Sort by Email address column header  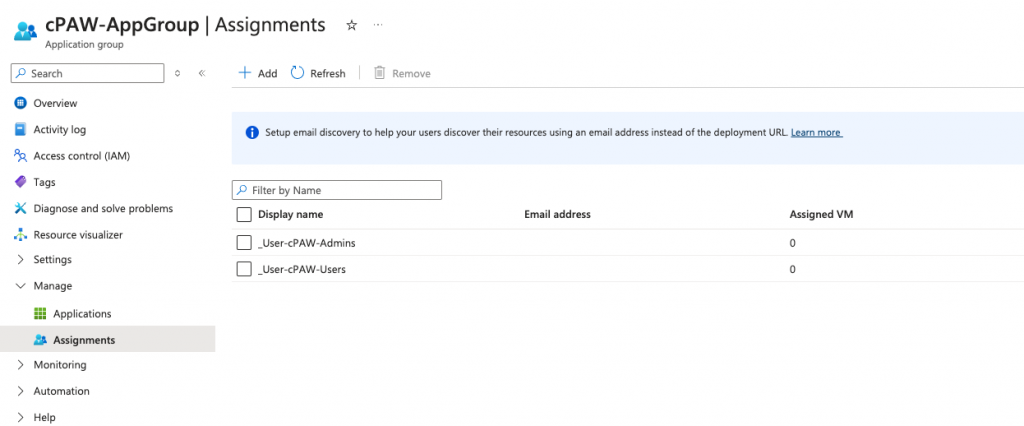coord(557,214)
